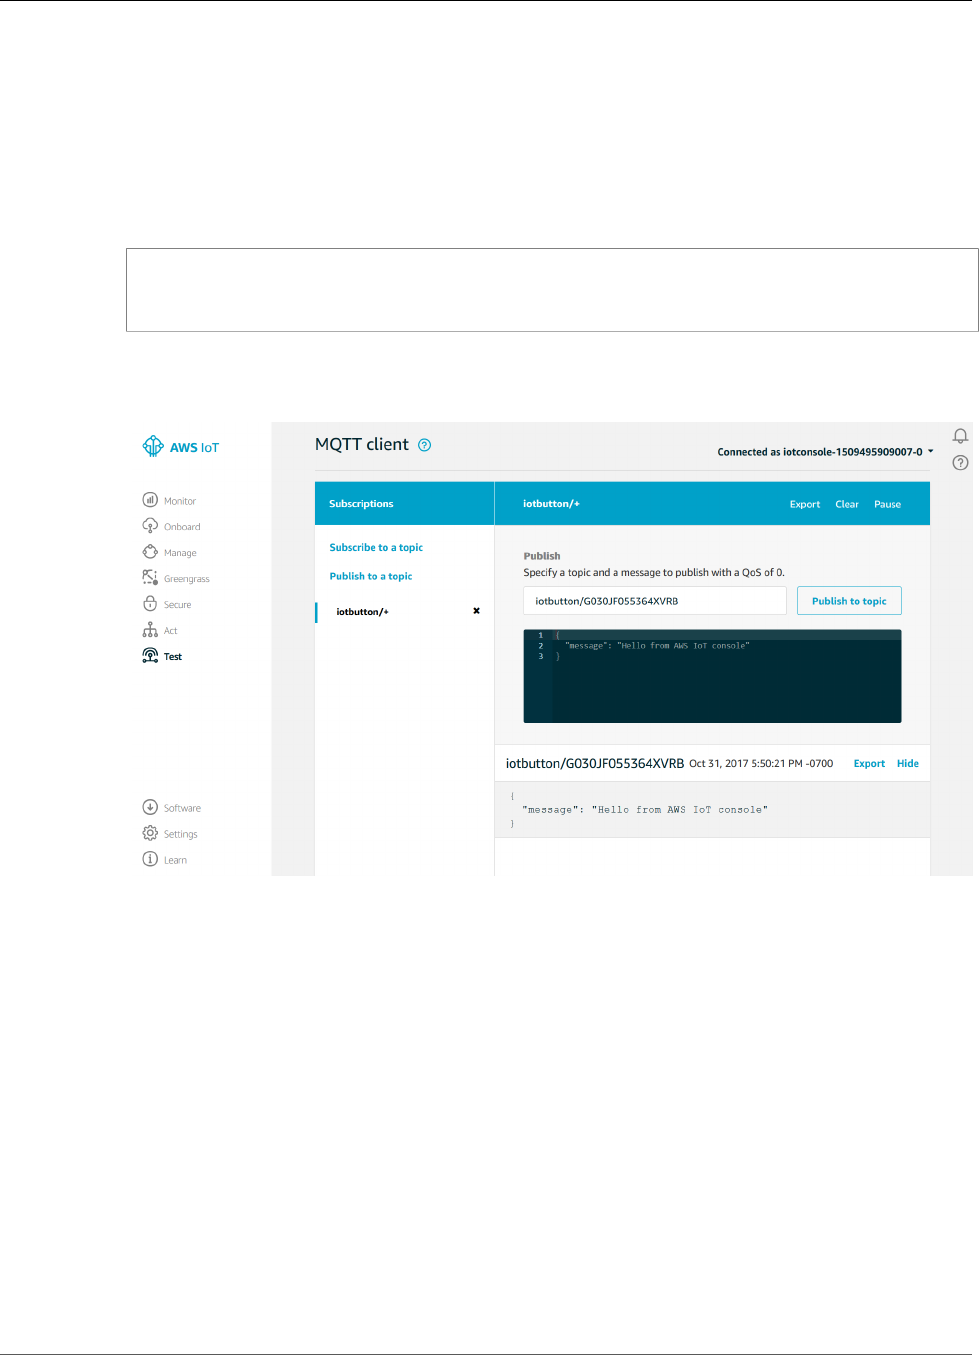Open the Act rules icon
Screen dimensions: 979x1355
pos(150,630)
